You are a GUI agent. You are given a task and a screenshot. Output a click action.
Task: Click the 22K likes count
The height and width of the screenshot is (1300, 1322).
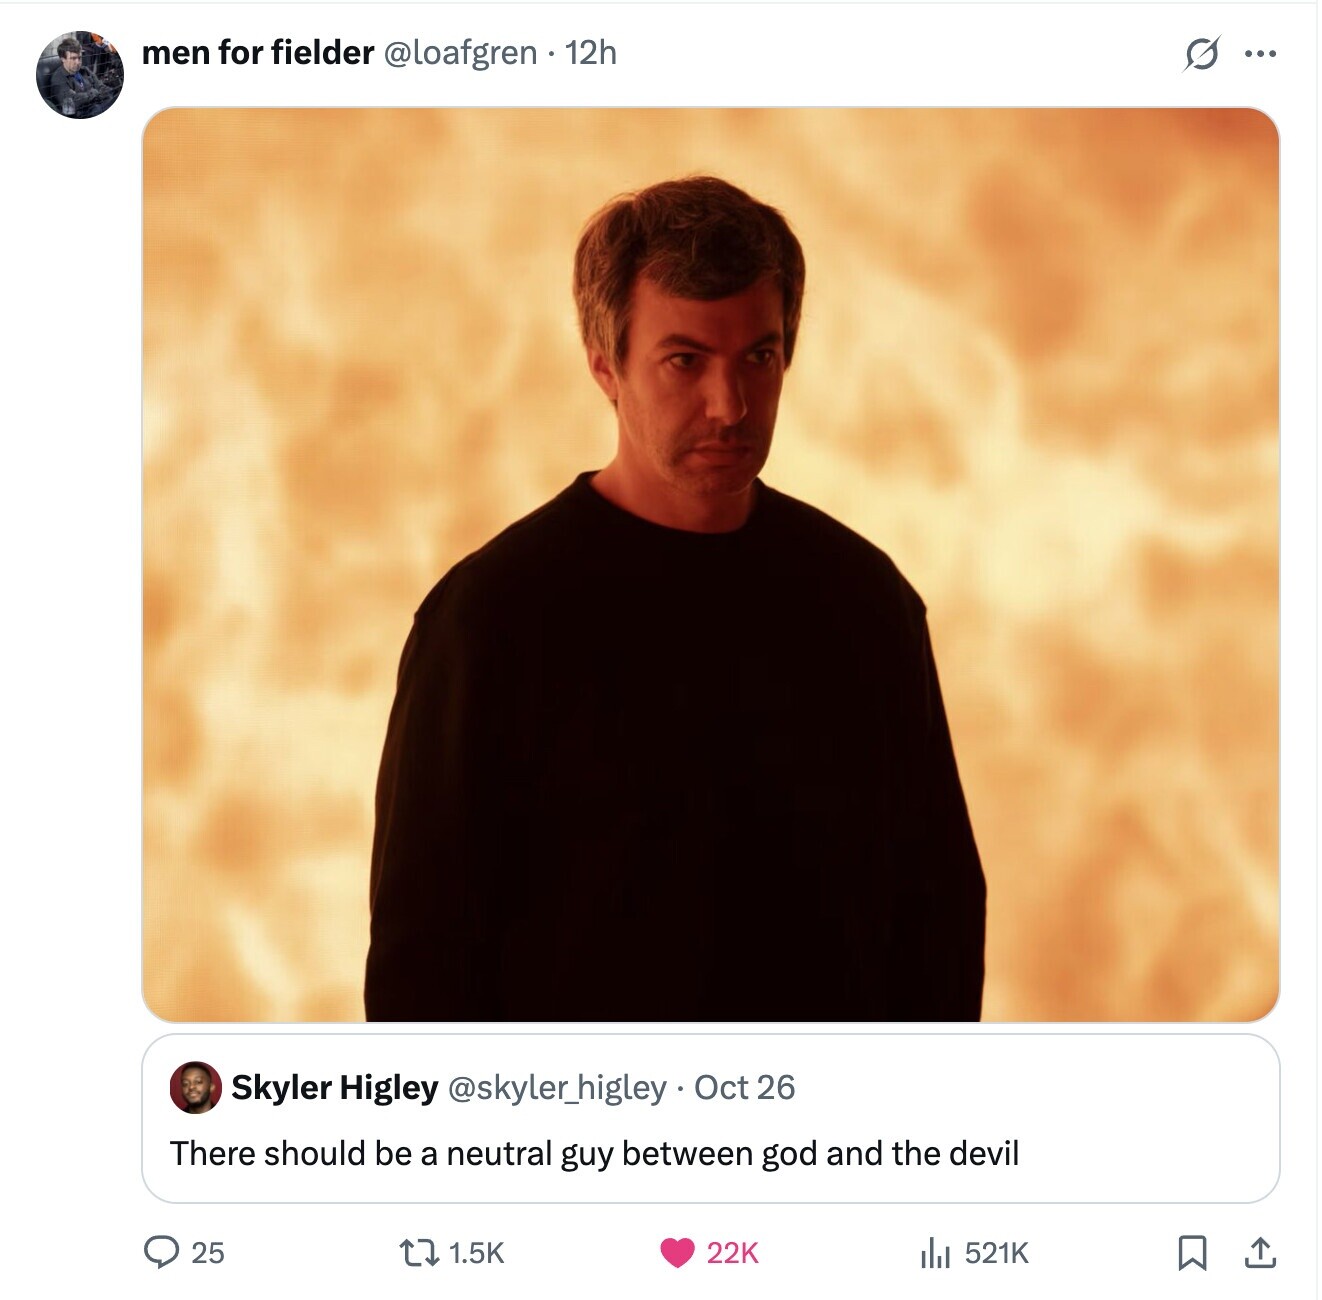pos(733,1252)
